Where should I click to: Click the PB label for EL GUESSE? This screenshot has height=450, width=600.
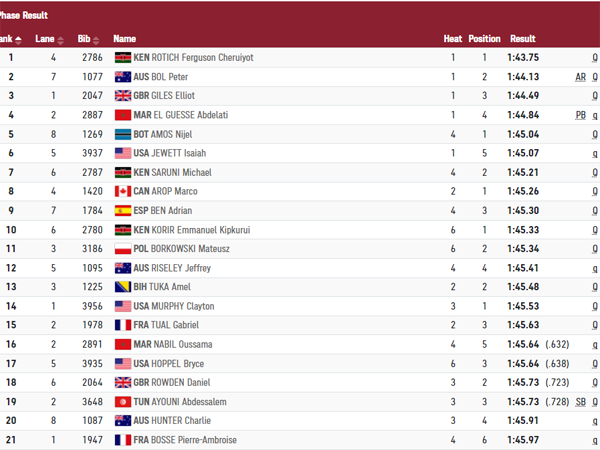pos(580,115)
